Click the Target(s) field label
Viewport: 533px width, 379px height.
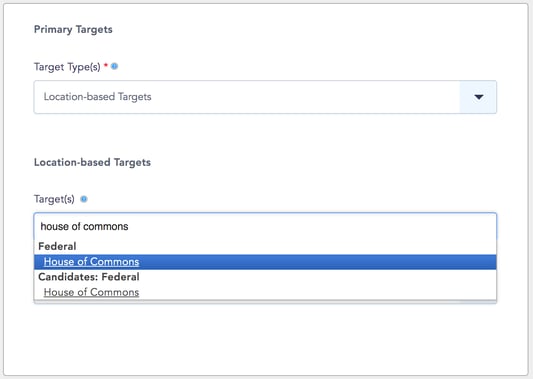(54, 199)
